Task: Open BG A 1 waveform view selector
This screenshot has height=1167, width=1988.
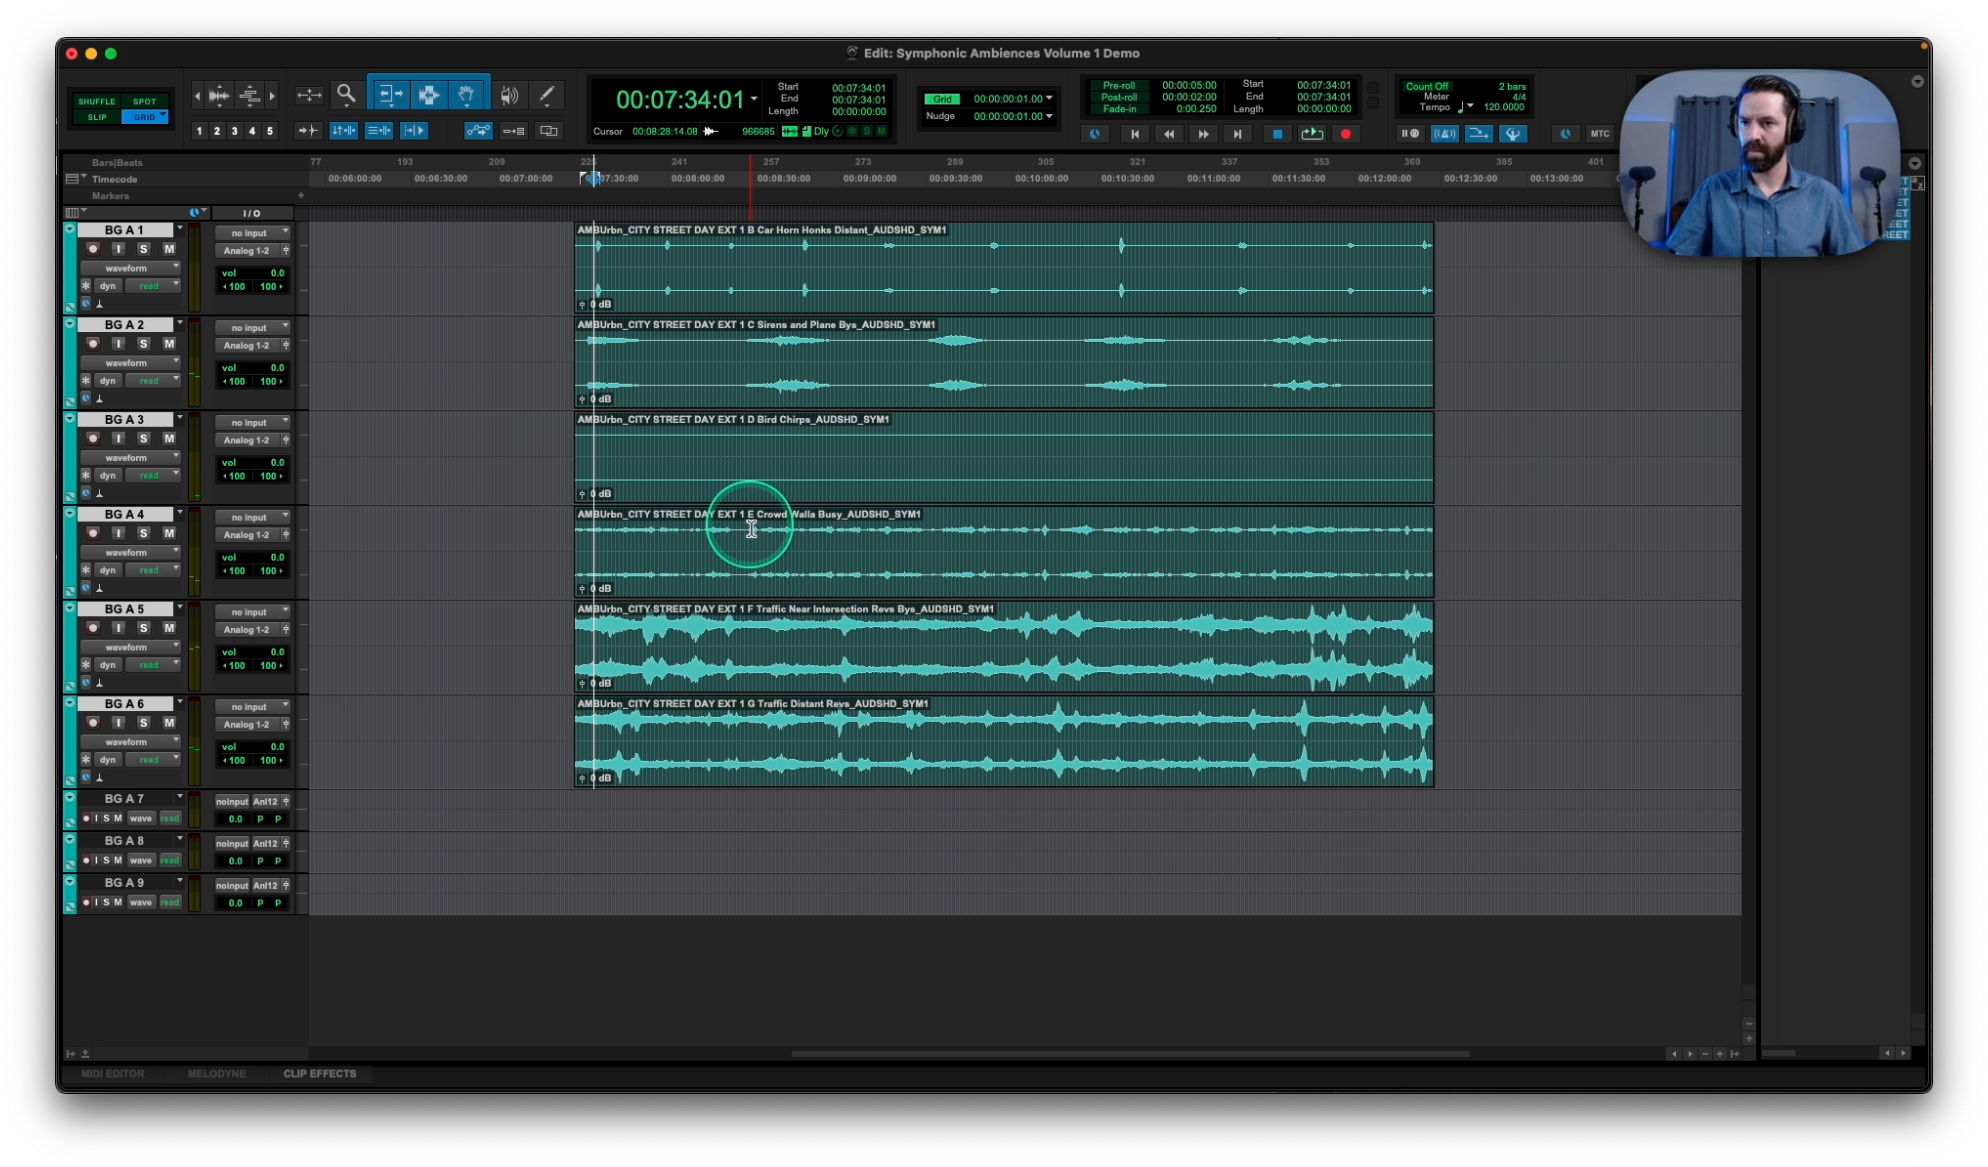Action: 131,268
